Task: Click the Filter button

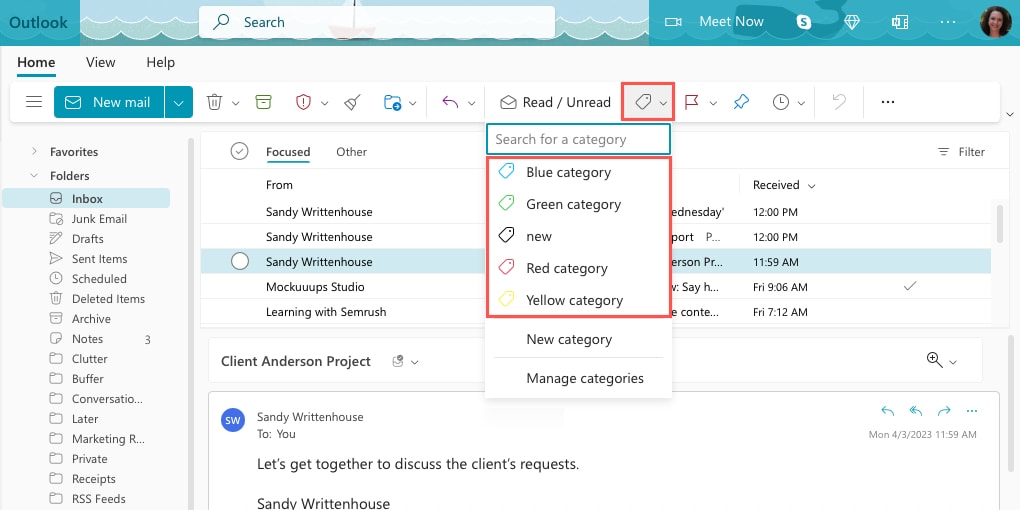Action: click(x=961, y=152)
